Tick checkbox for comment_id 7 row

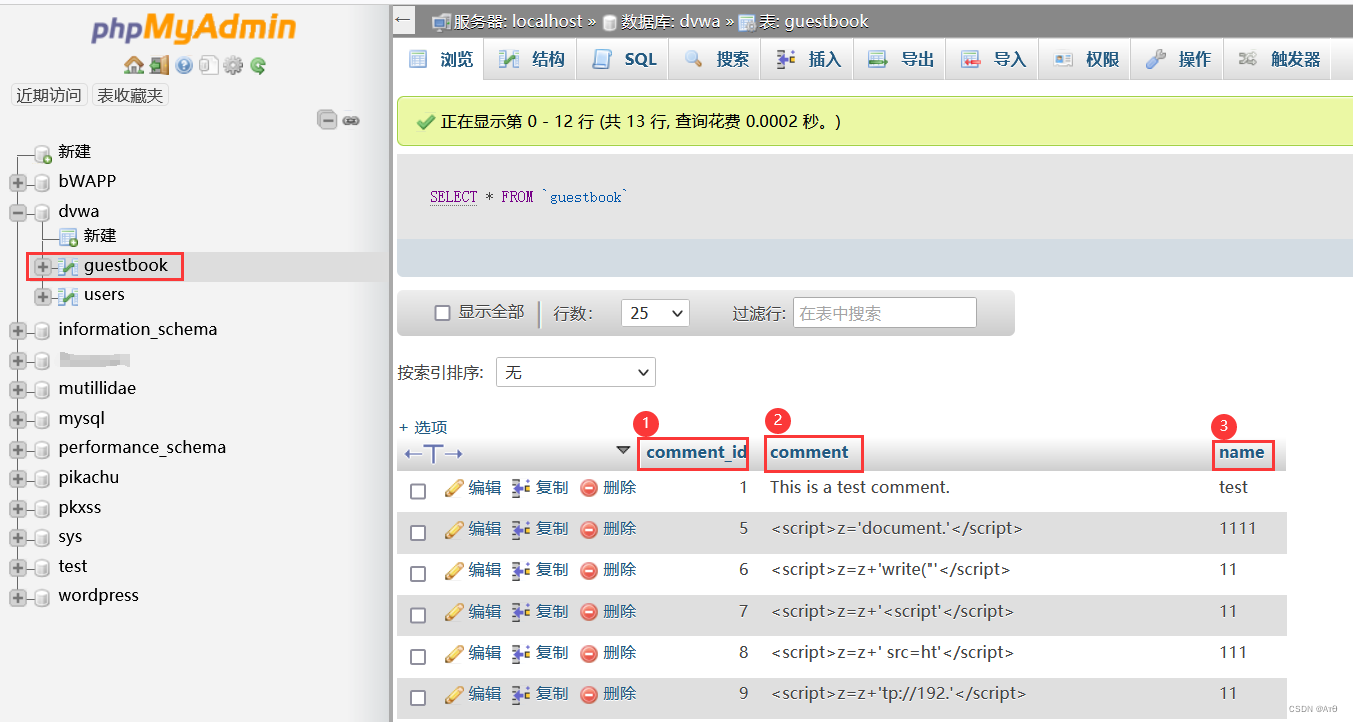click(x=418, y=615)
